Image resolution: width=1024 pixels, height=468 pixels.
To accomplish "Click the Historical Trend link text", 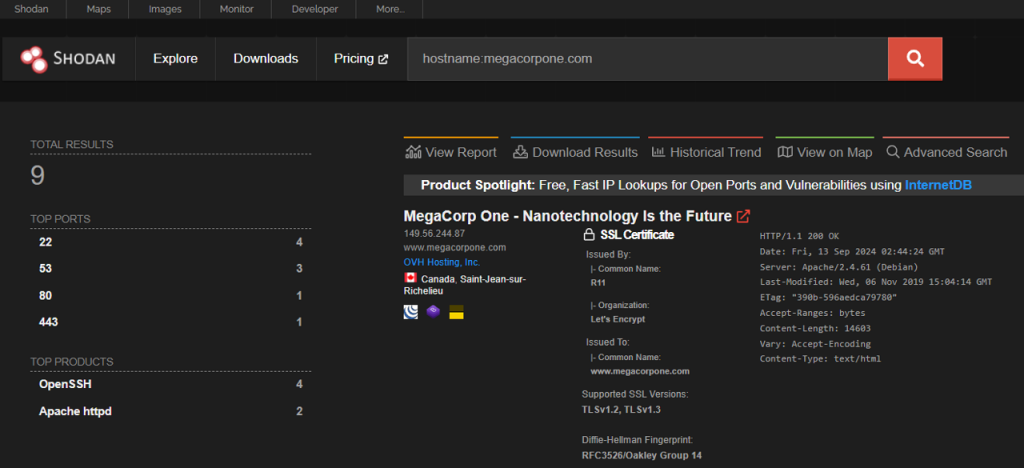I will (x=716, y=153).
